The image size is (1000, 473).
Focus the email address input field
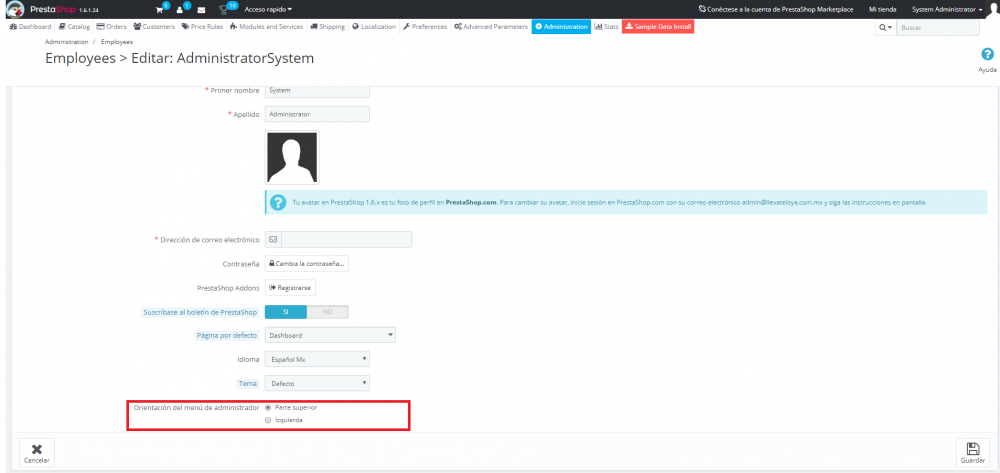point(346,240)
